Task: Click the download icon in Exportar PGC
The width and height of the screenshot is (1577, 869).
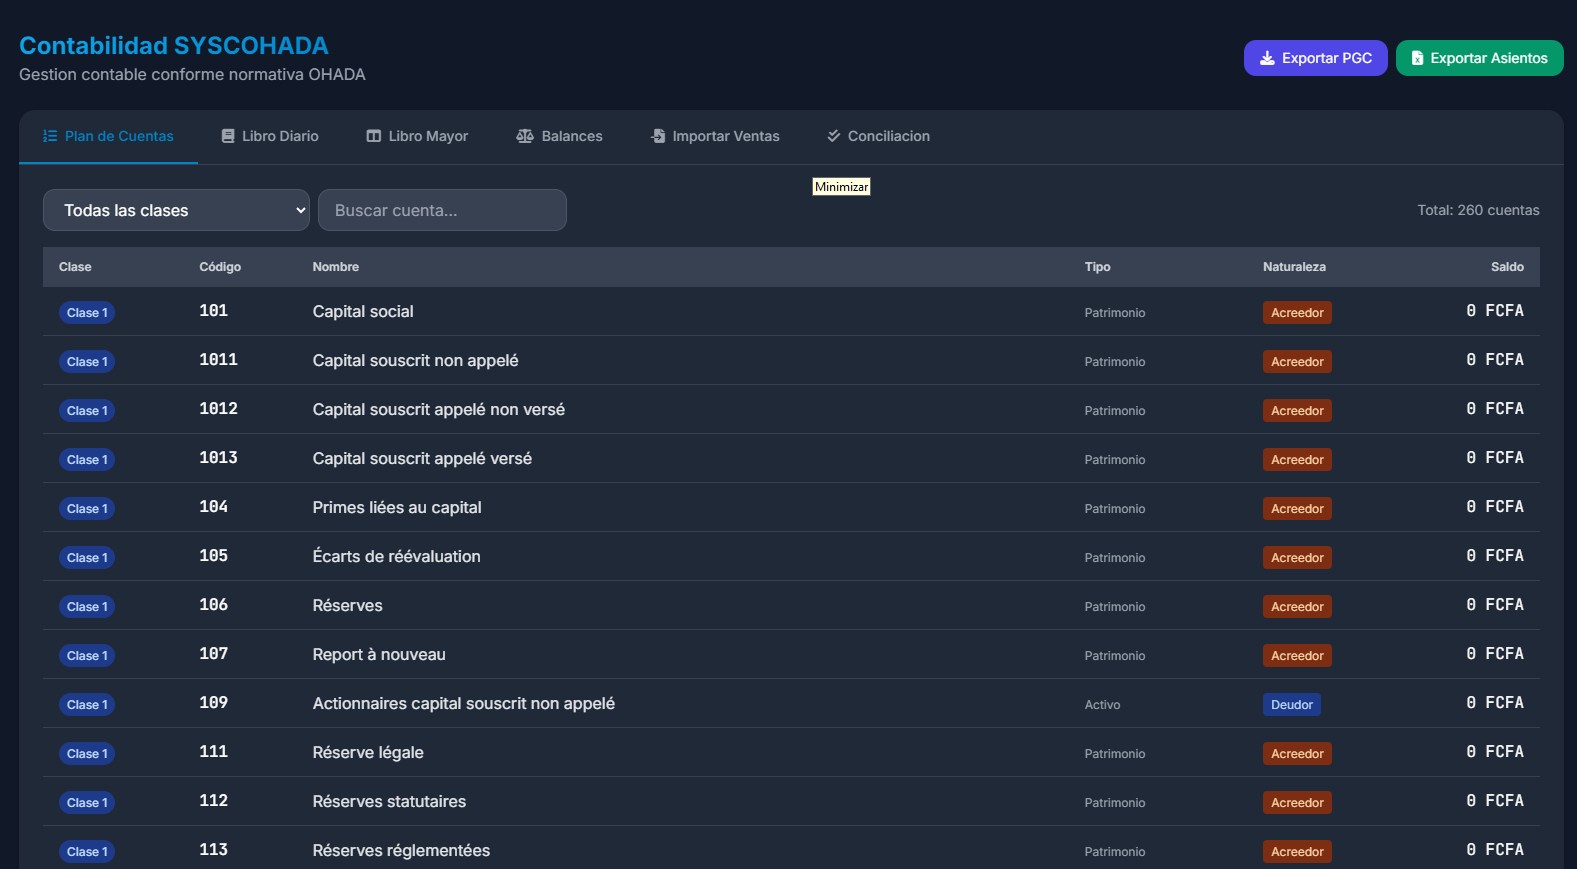Action: pyautogui.click(x=1267, y=58)
